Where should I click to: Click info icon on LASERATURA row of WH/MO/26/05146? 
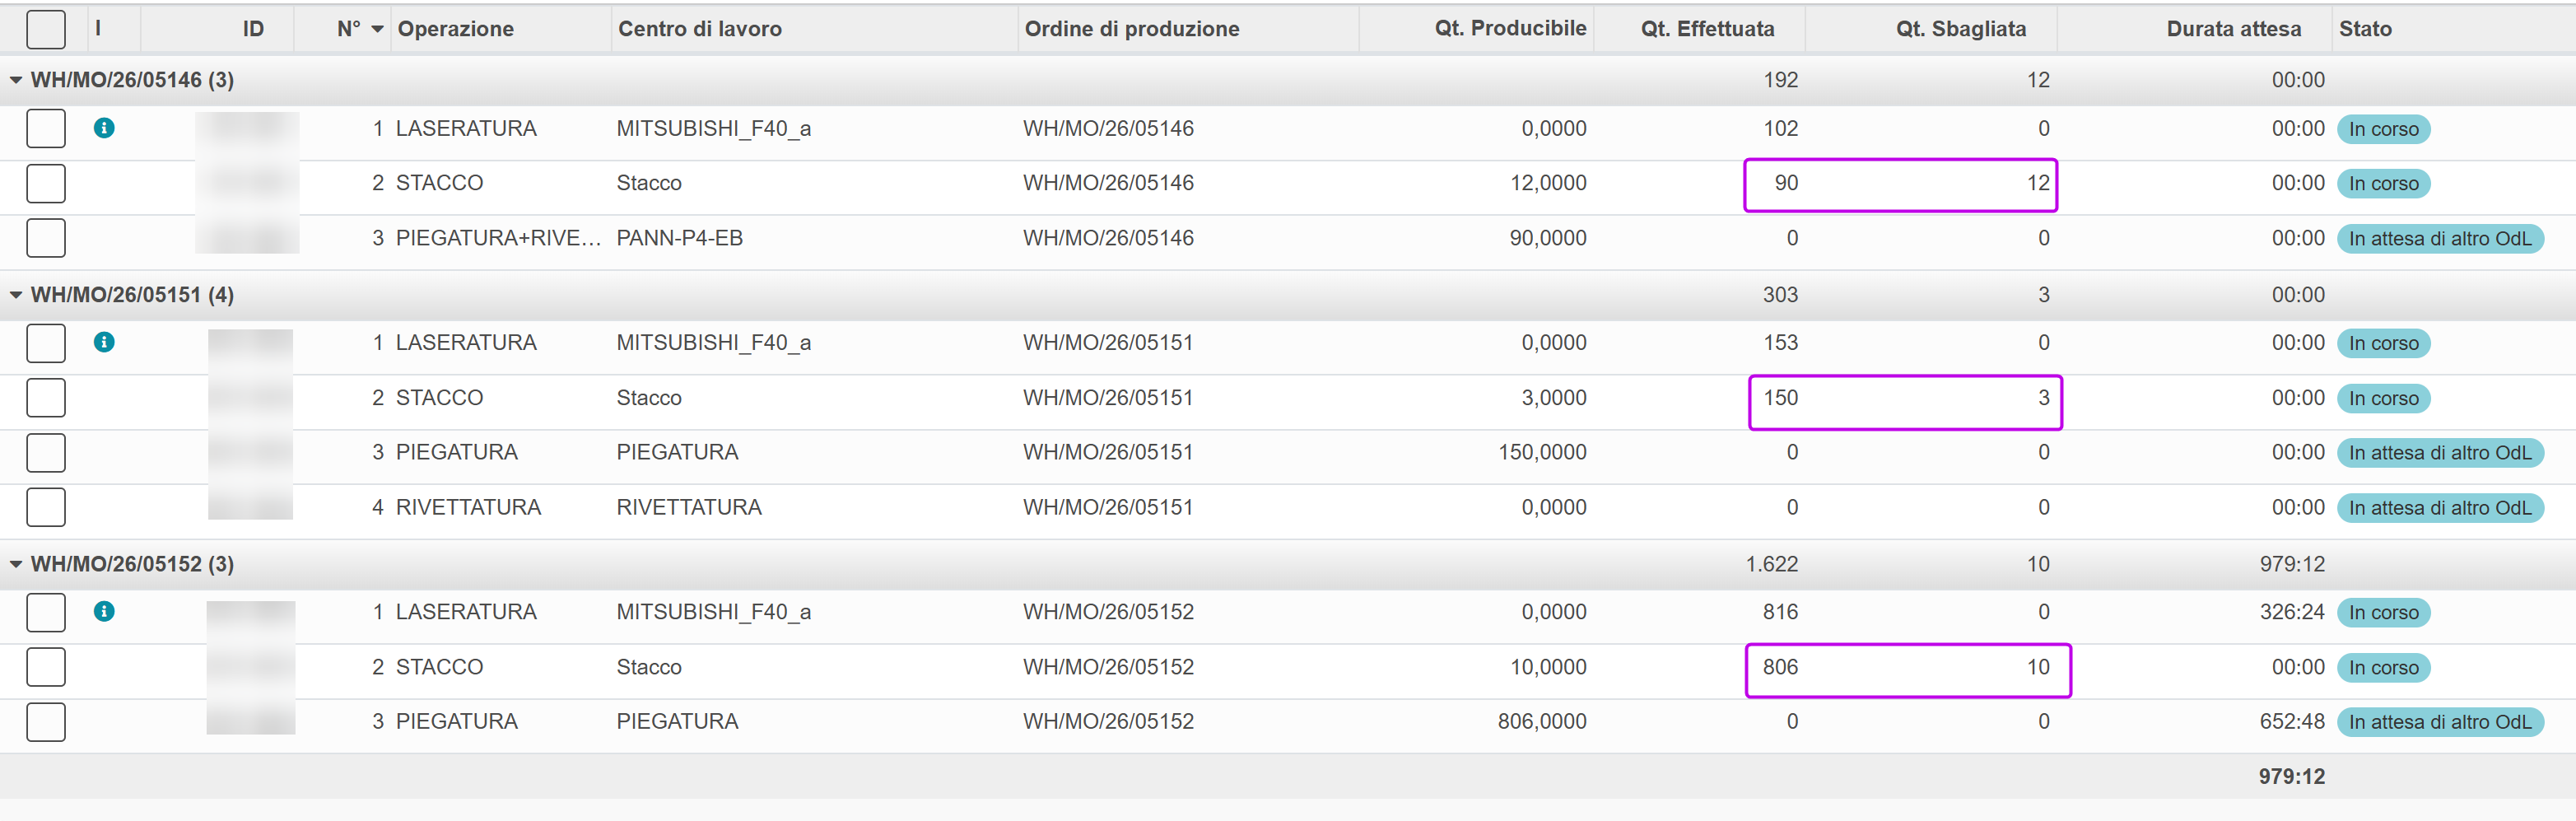tap(104, 128)
